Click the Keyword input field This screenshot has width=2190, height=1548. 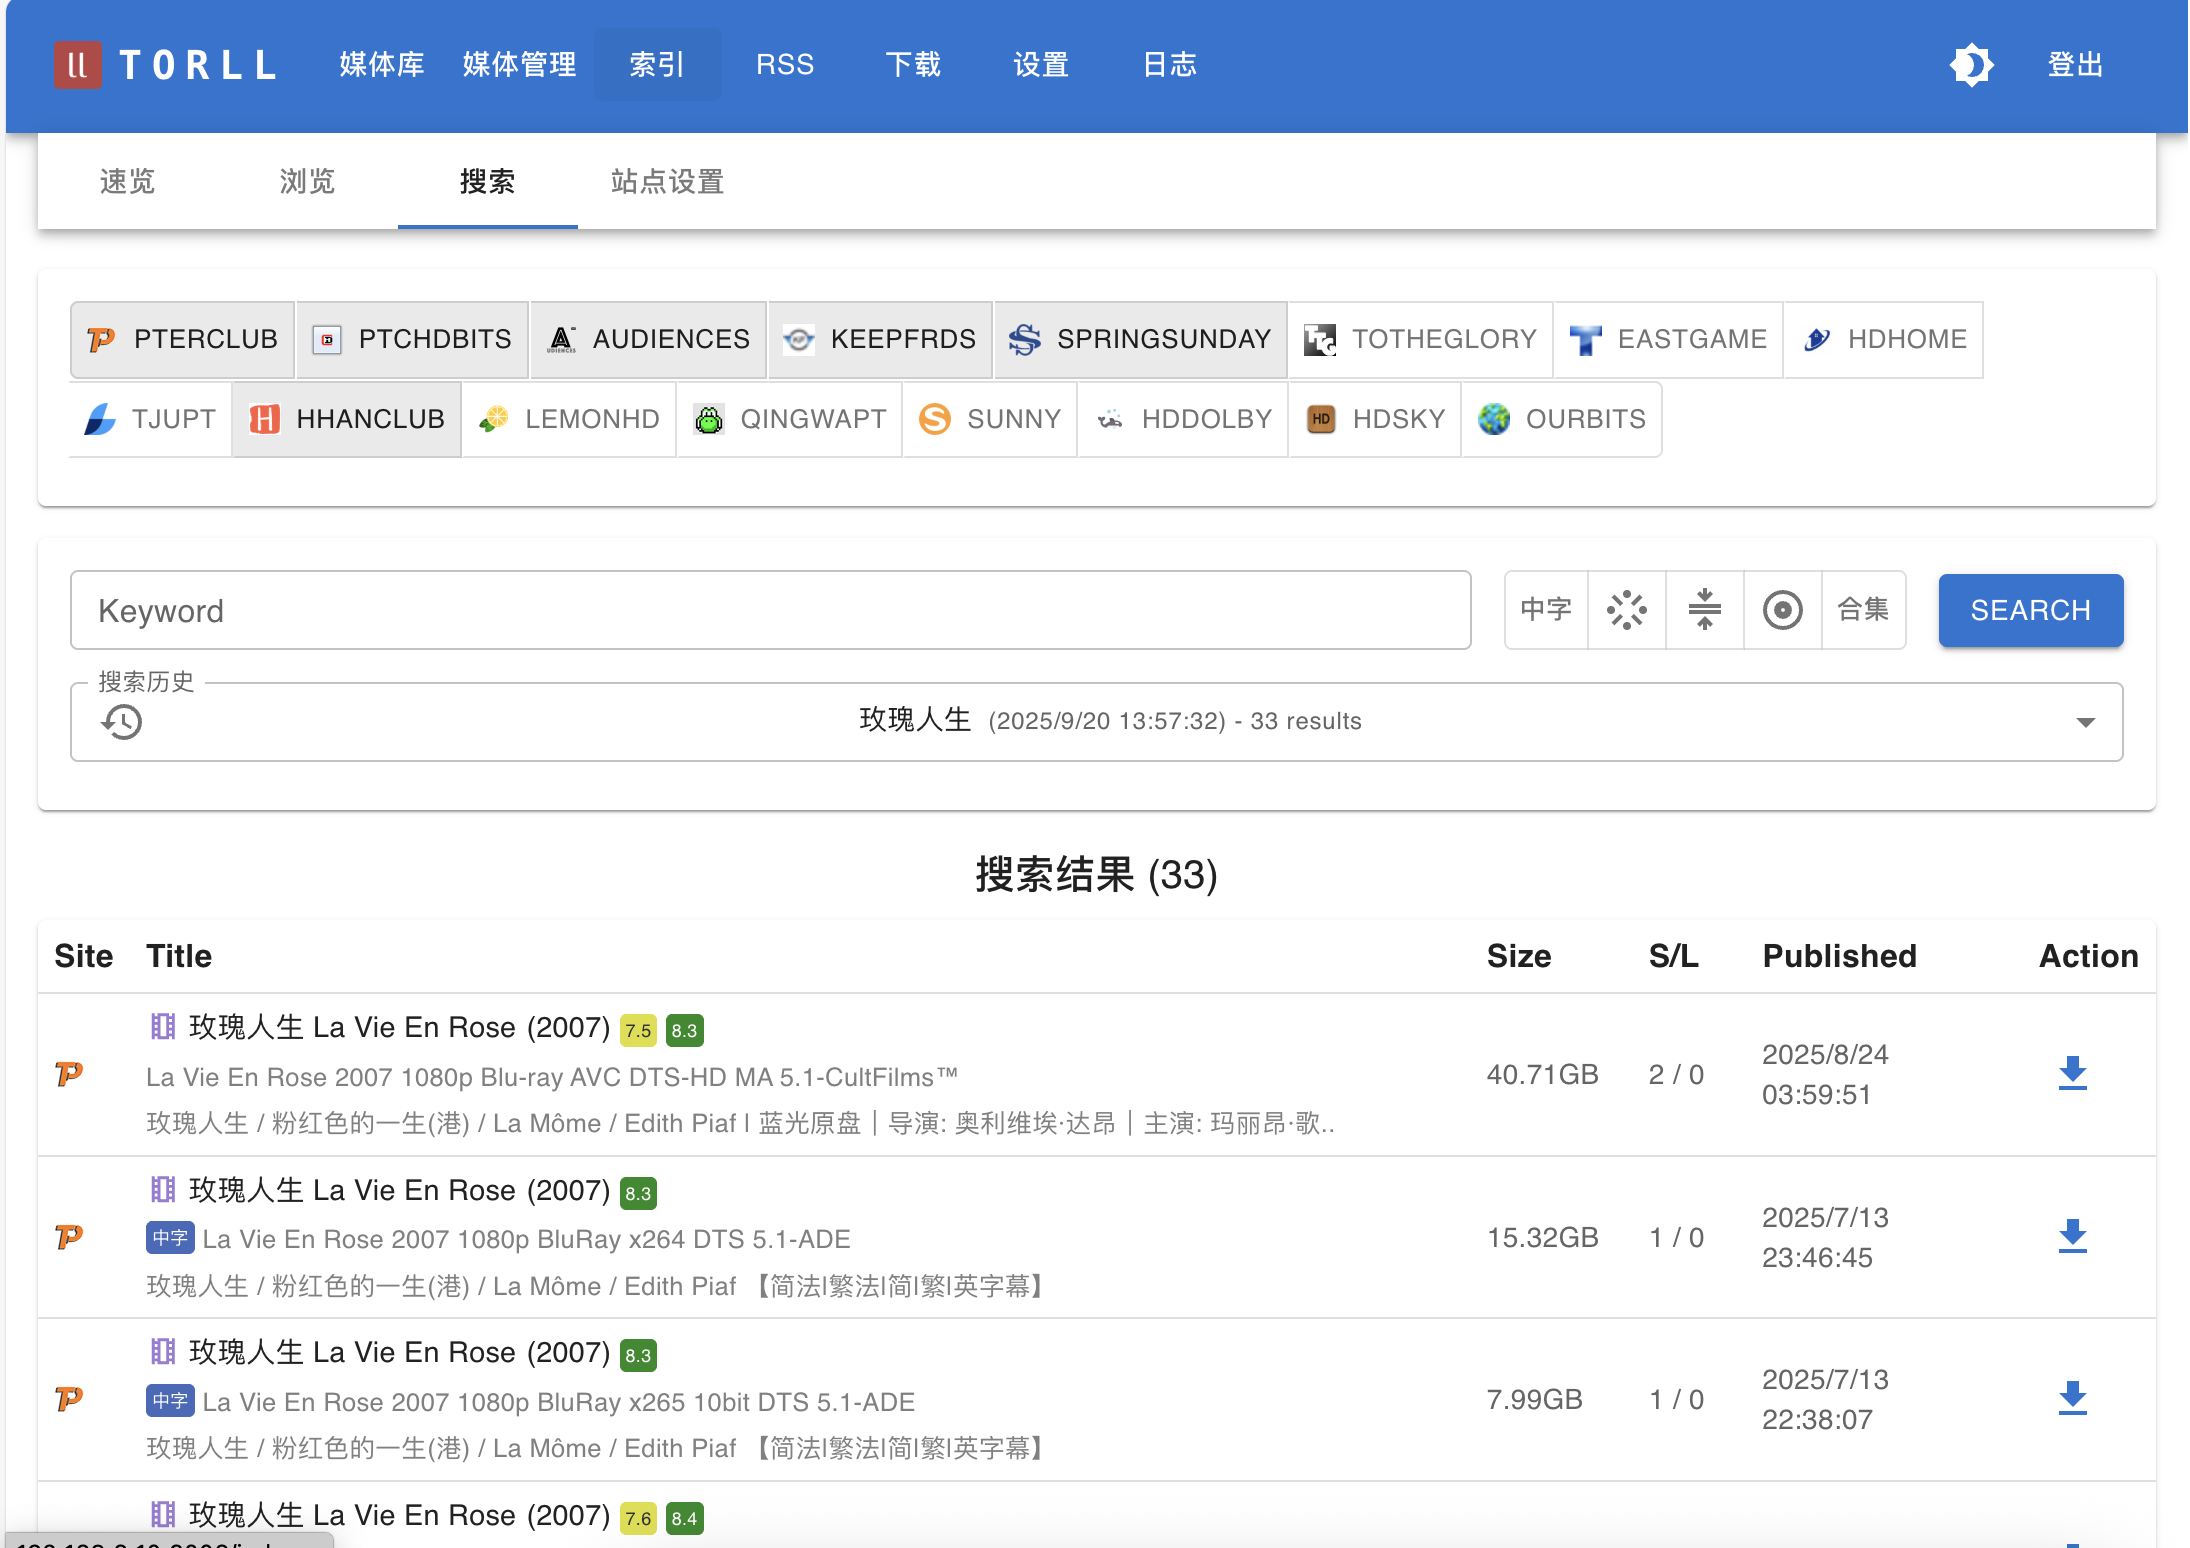coord(770,610)
